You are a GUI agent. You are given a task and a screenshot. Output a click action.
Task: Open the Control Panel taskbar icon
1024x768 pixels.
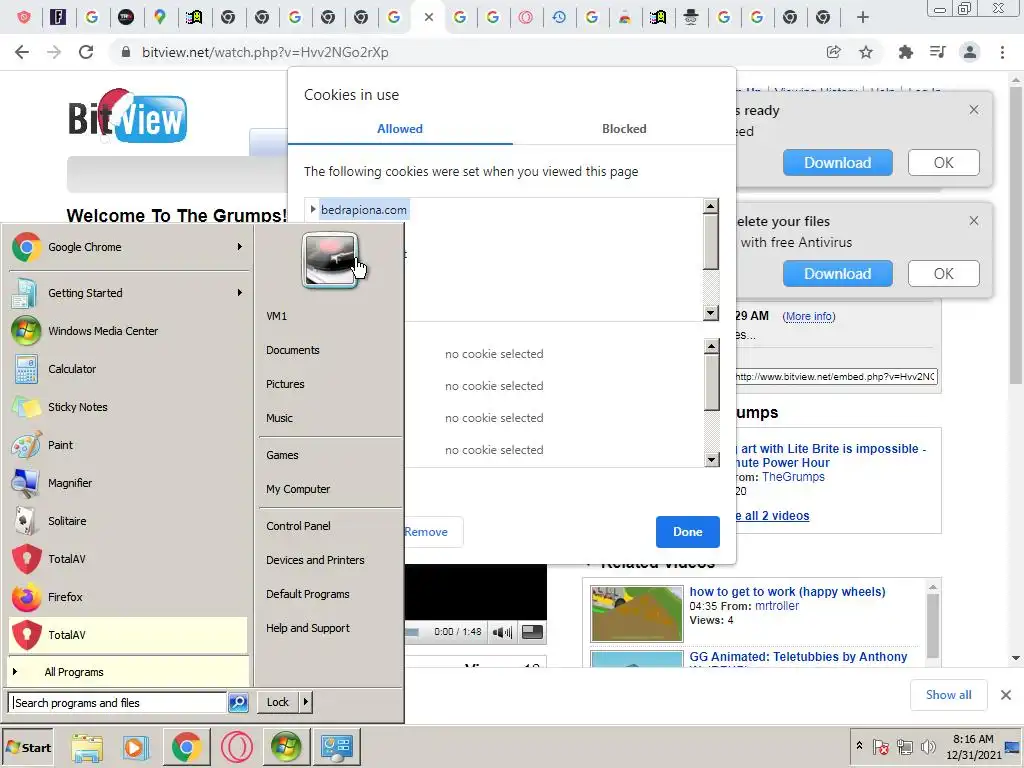tap(336, 748)
